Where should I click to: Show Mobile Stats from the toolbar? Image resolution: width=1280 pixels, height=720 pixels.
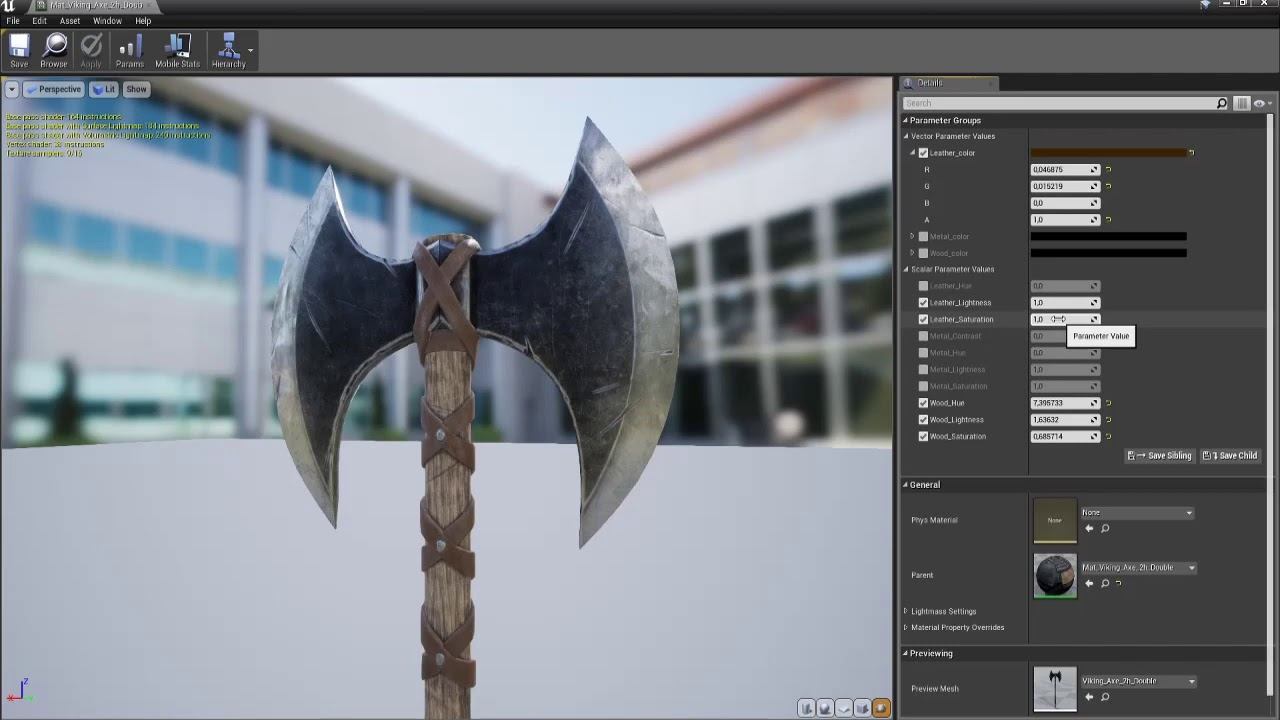click(177, 51)
